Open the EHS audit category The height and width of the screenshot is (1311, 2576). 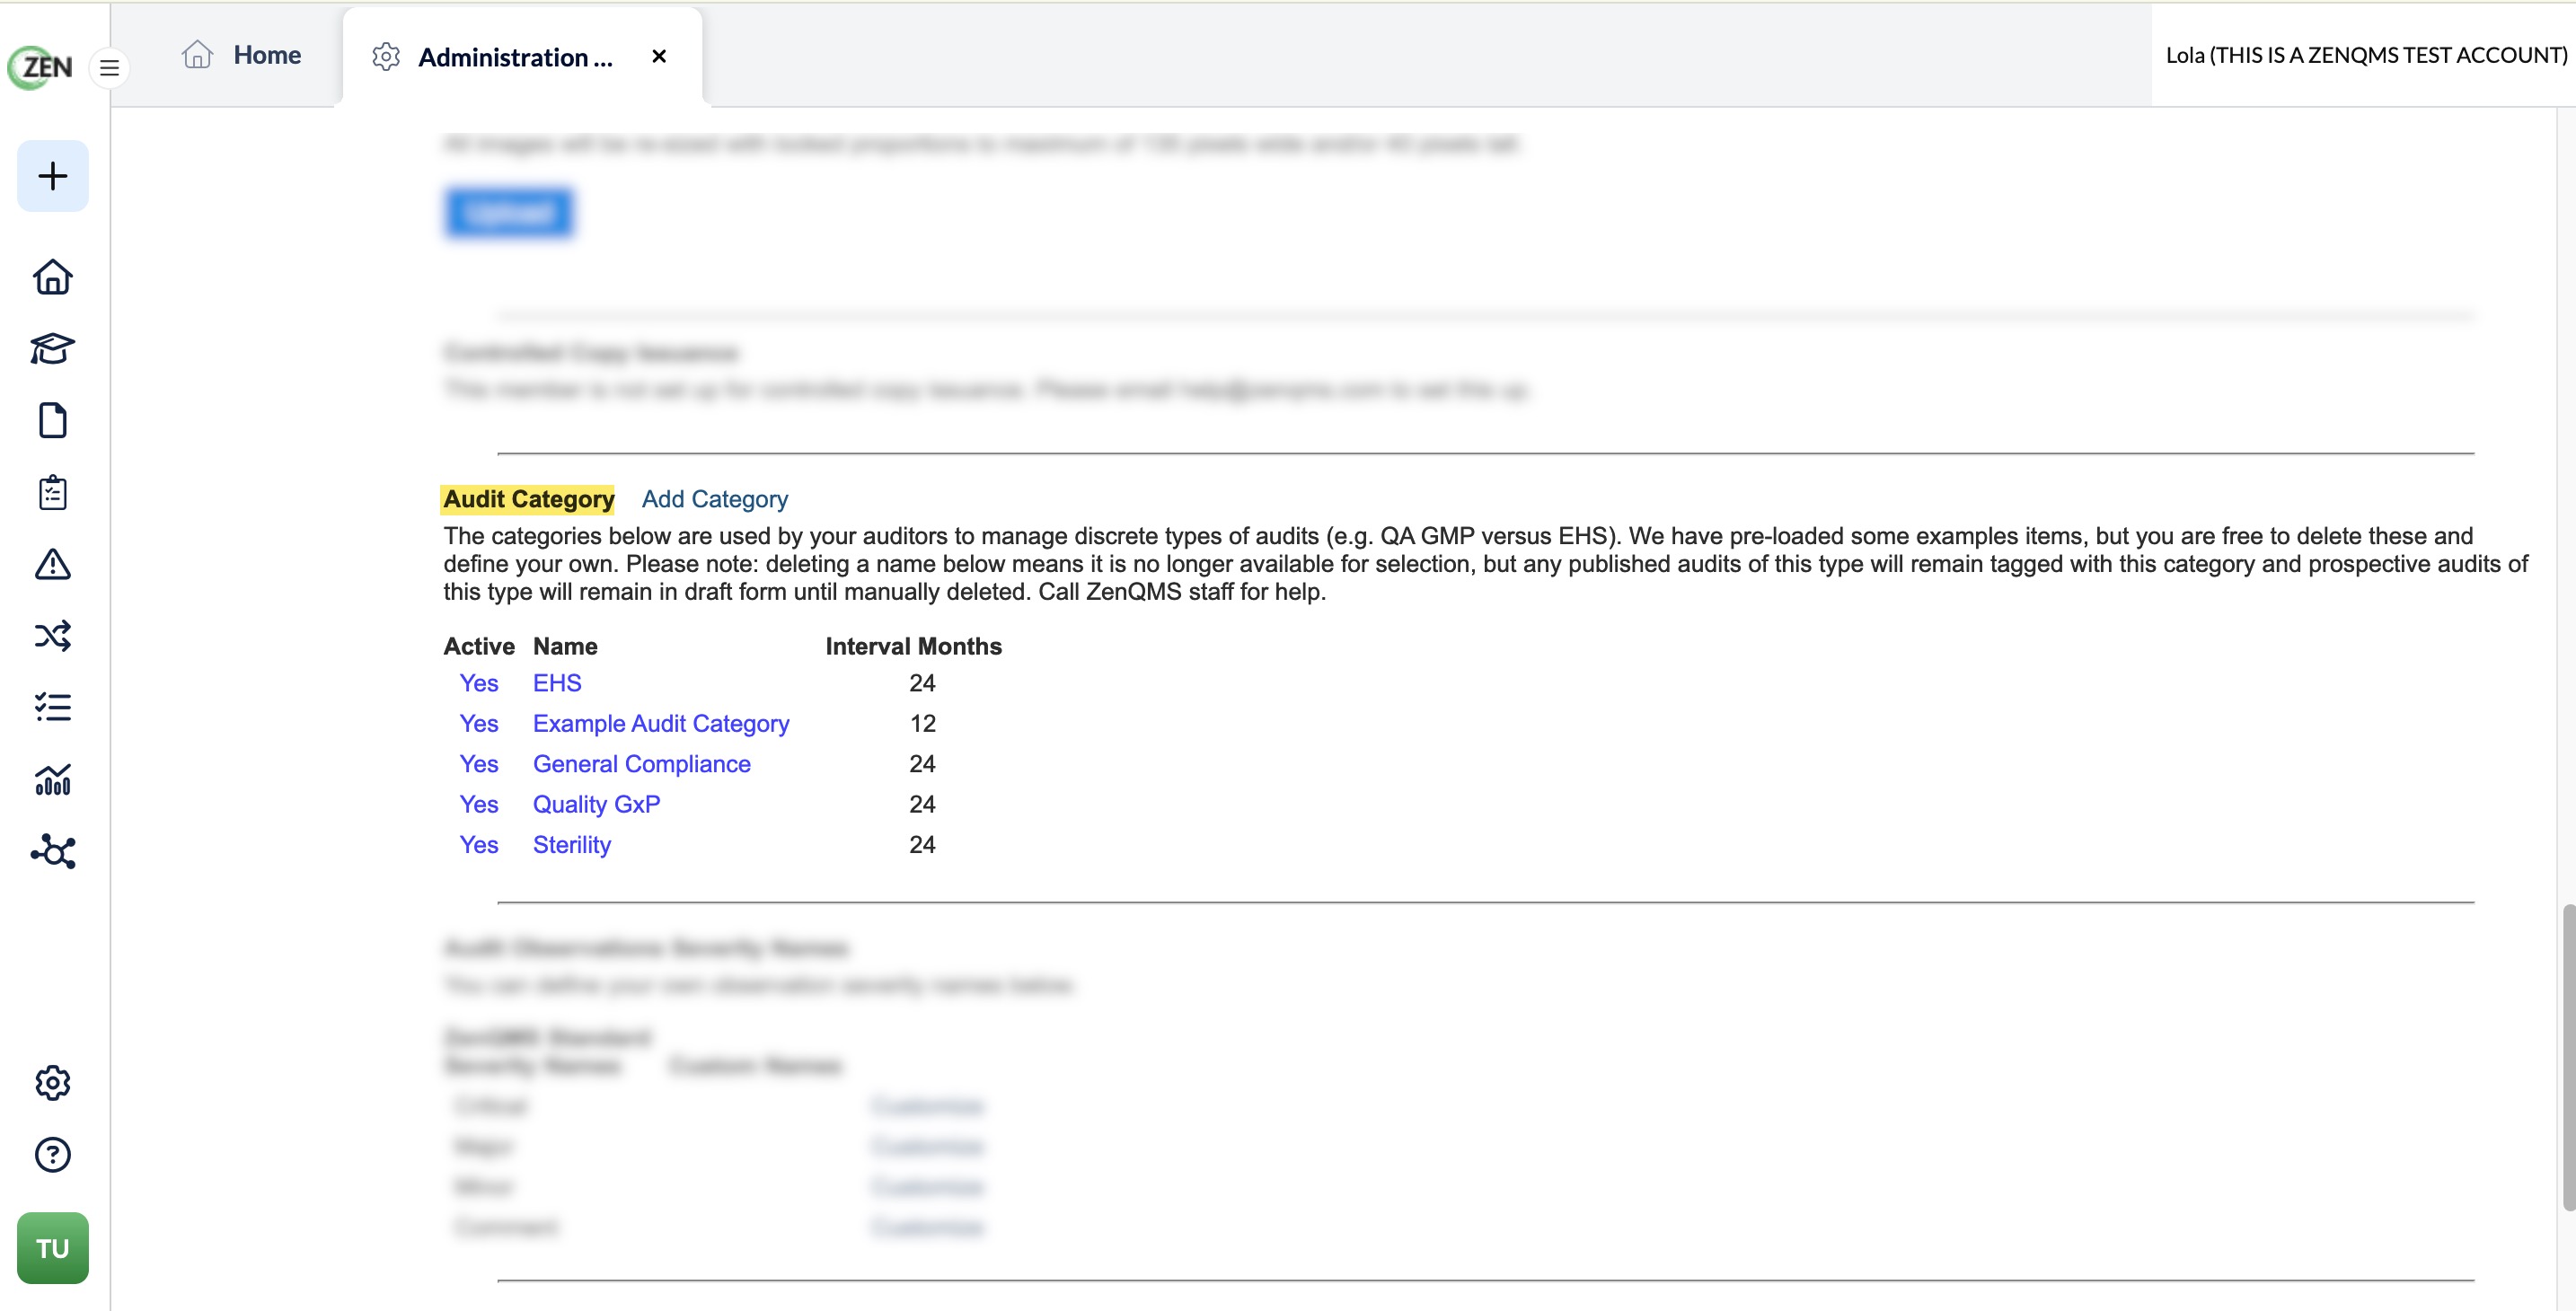[x=557, y=683]
